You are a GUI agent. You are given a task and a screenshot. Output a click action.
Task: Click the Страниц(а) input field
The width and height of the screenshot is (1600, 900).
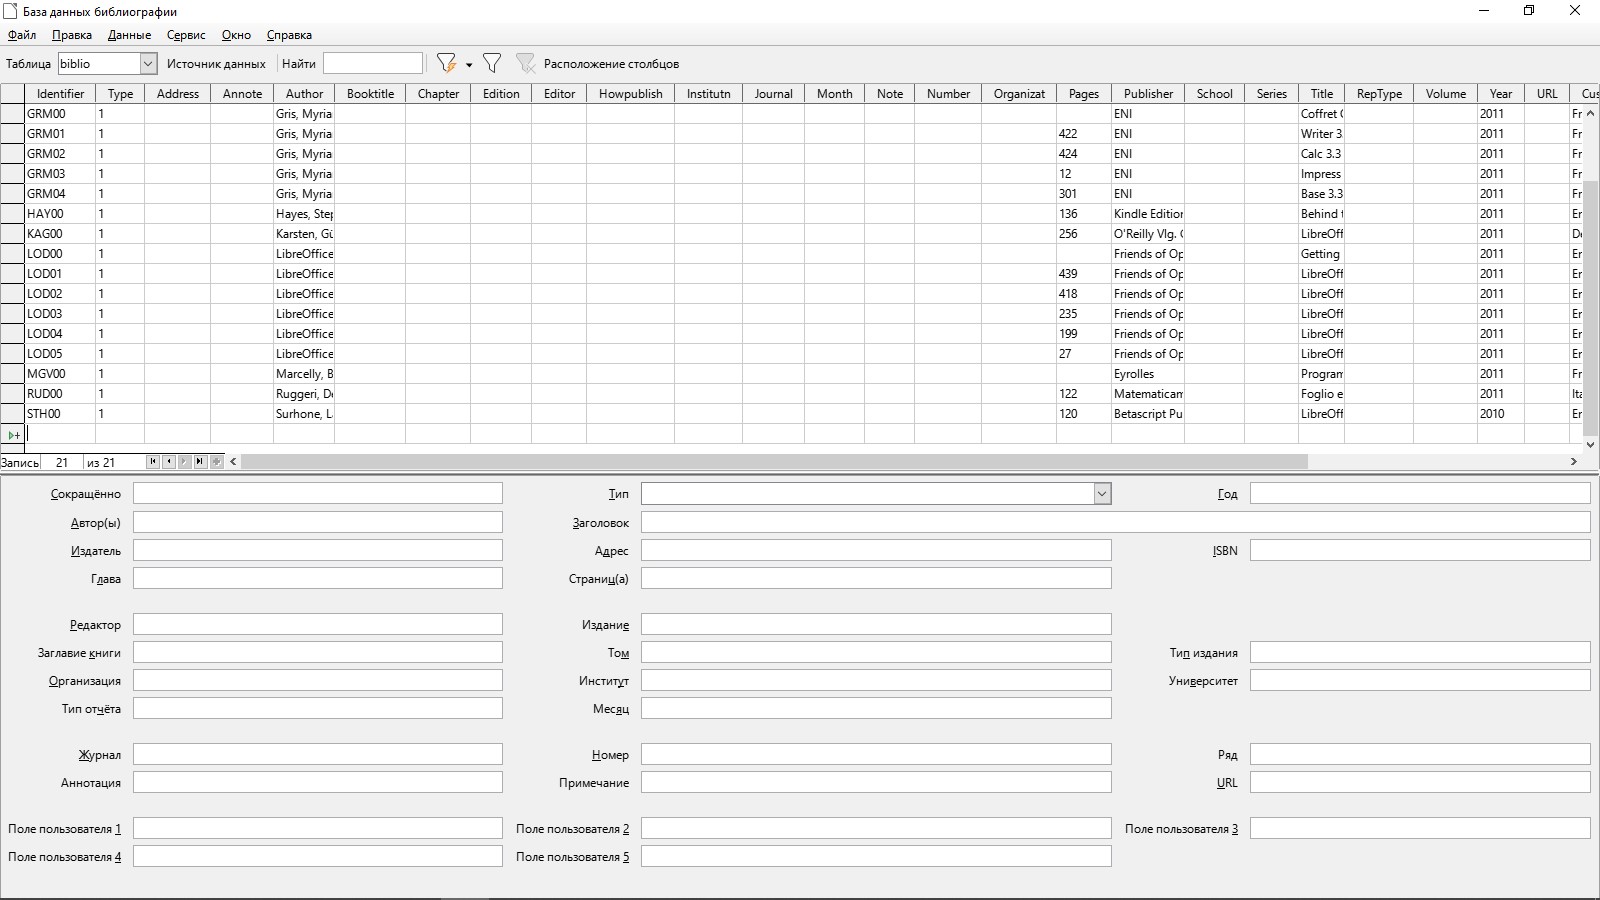click(x=876, y=578)
